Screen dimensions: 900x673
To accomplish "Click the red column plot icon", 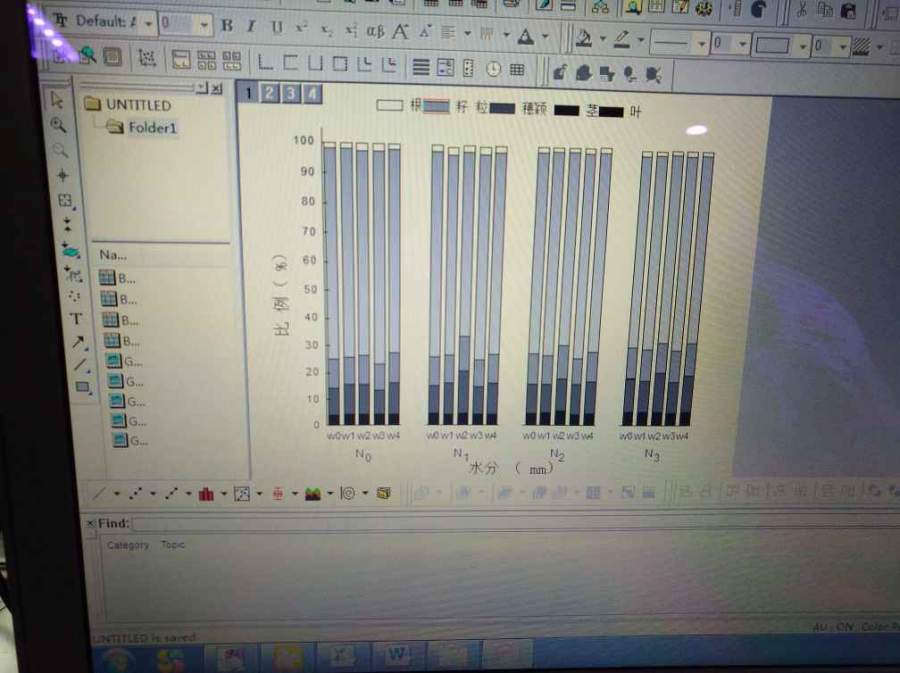I will [206, 493].
